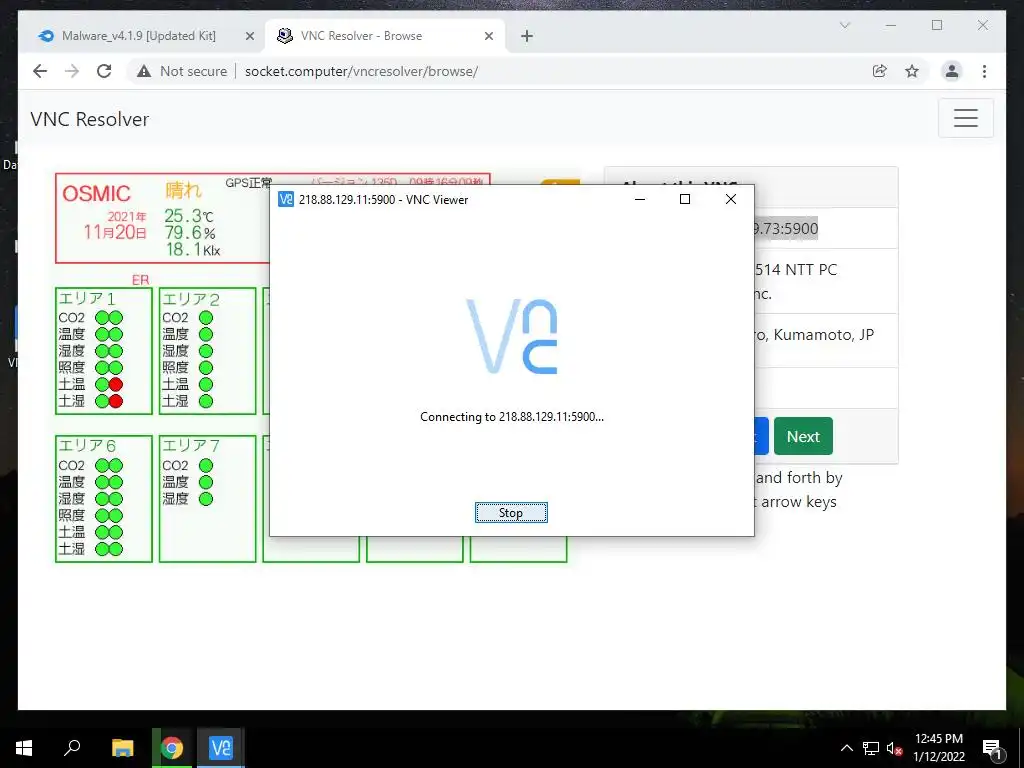Open network status tray icon
The width and height of the screenshot is (1024, 768).
click(x=871, y=748)
